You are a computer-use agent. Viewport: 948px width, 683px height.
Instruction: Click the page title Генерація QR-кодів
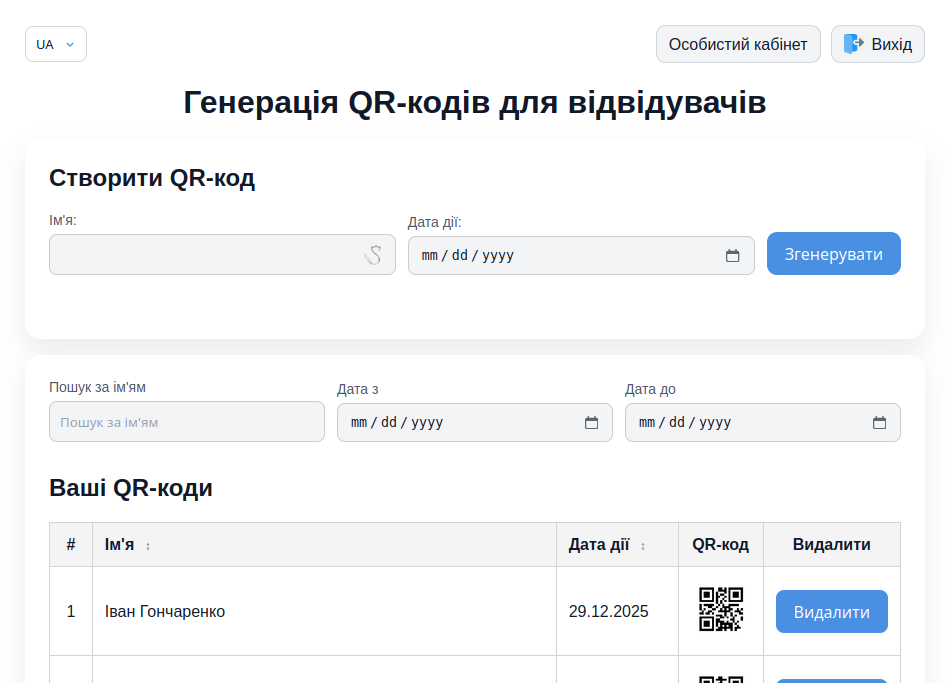pos(475,102)
